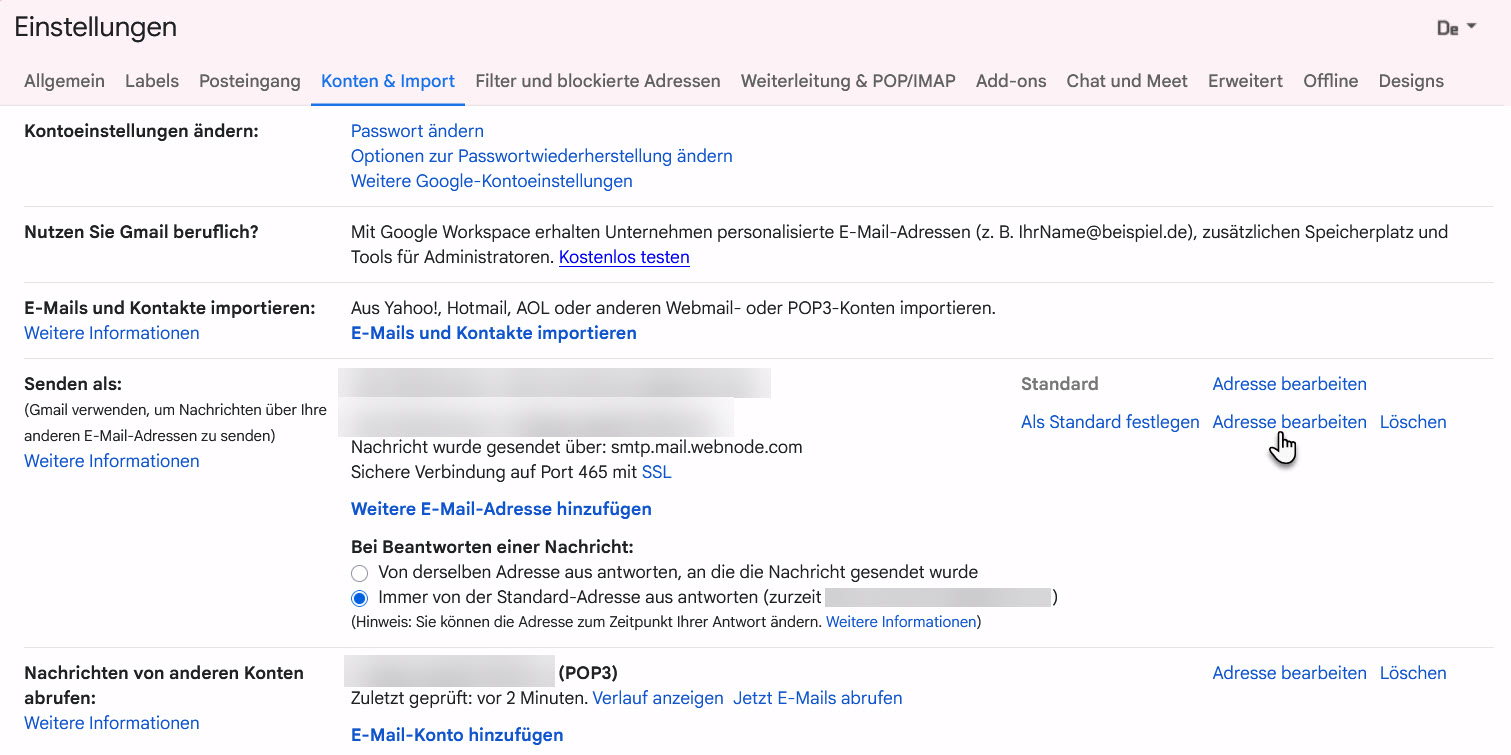Select always reply from Standard-Adresse option
This screenshot has height=755, width=1511.
click(359, 598)
